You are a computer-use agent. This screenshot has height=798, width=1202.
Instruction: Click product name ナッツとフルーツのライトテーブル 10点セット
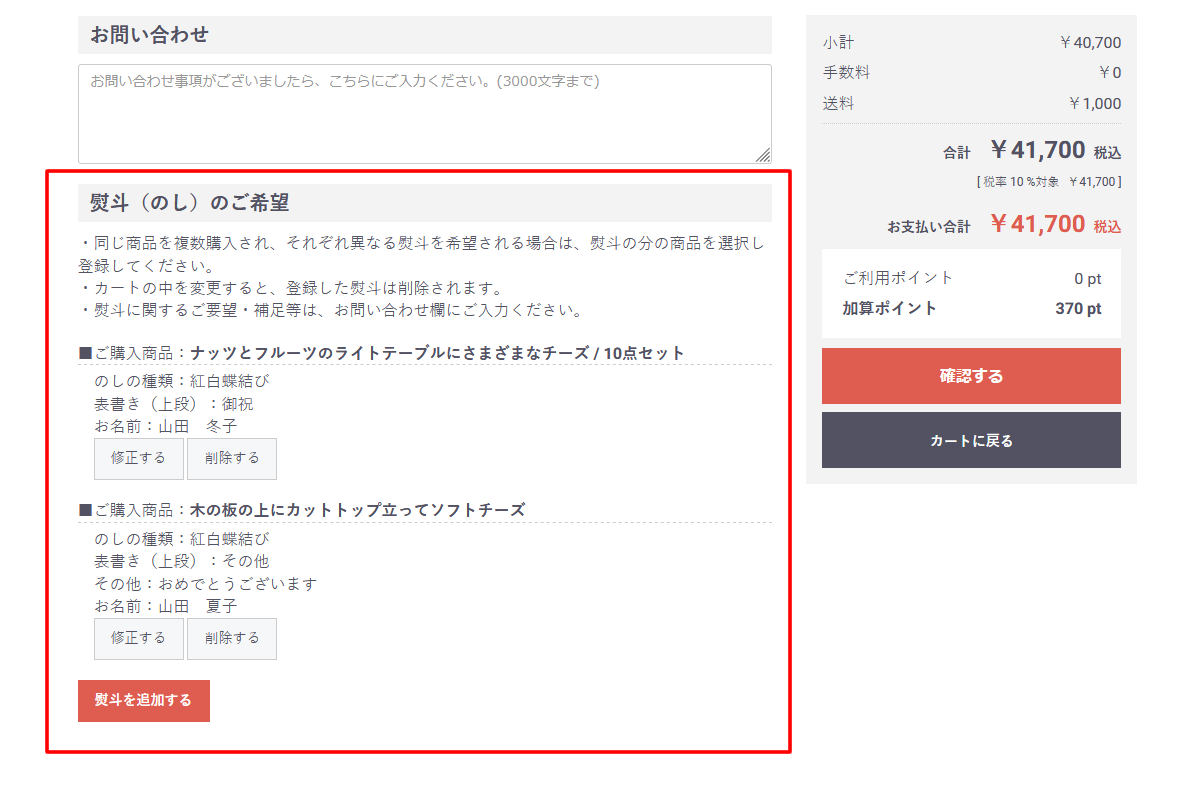click(438, 353)
